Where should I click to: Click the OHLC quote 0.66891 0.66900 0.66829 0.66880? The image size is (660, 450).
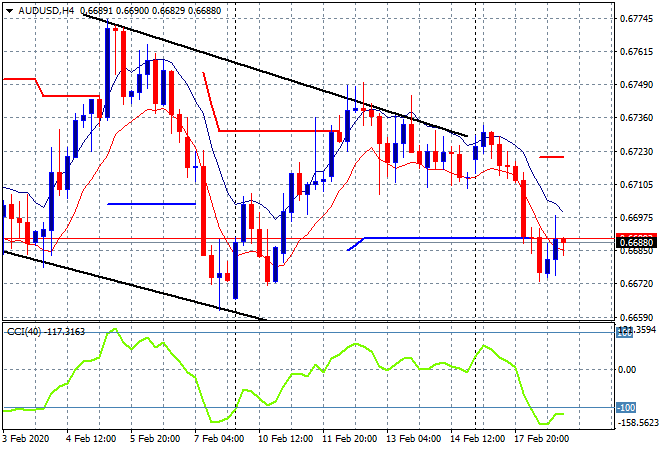150,11
